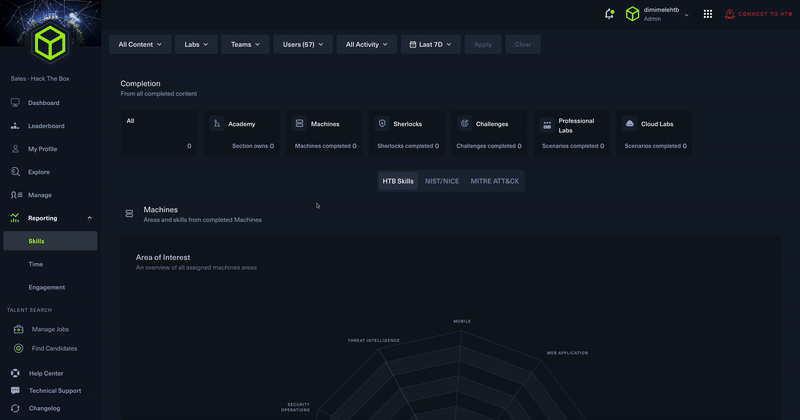Open the All Content dropdown
800x420 pixels.
(140, 44)
